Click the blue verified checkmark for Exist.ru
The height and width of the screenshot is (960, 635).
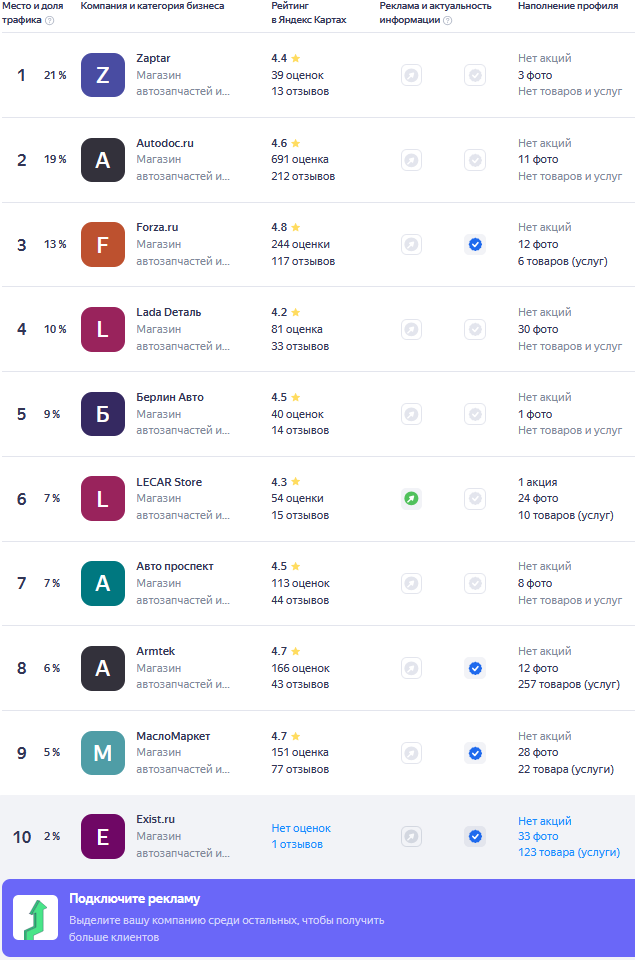475,836
